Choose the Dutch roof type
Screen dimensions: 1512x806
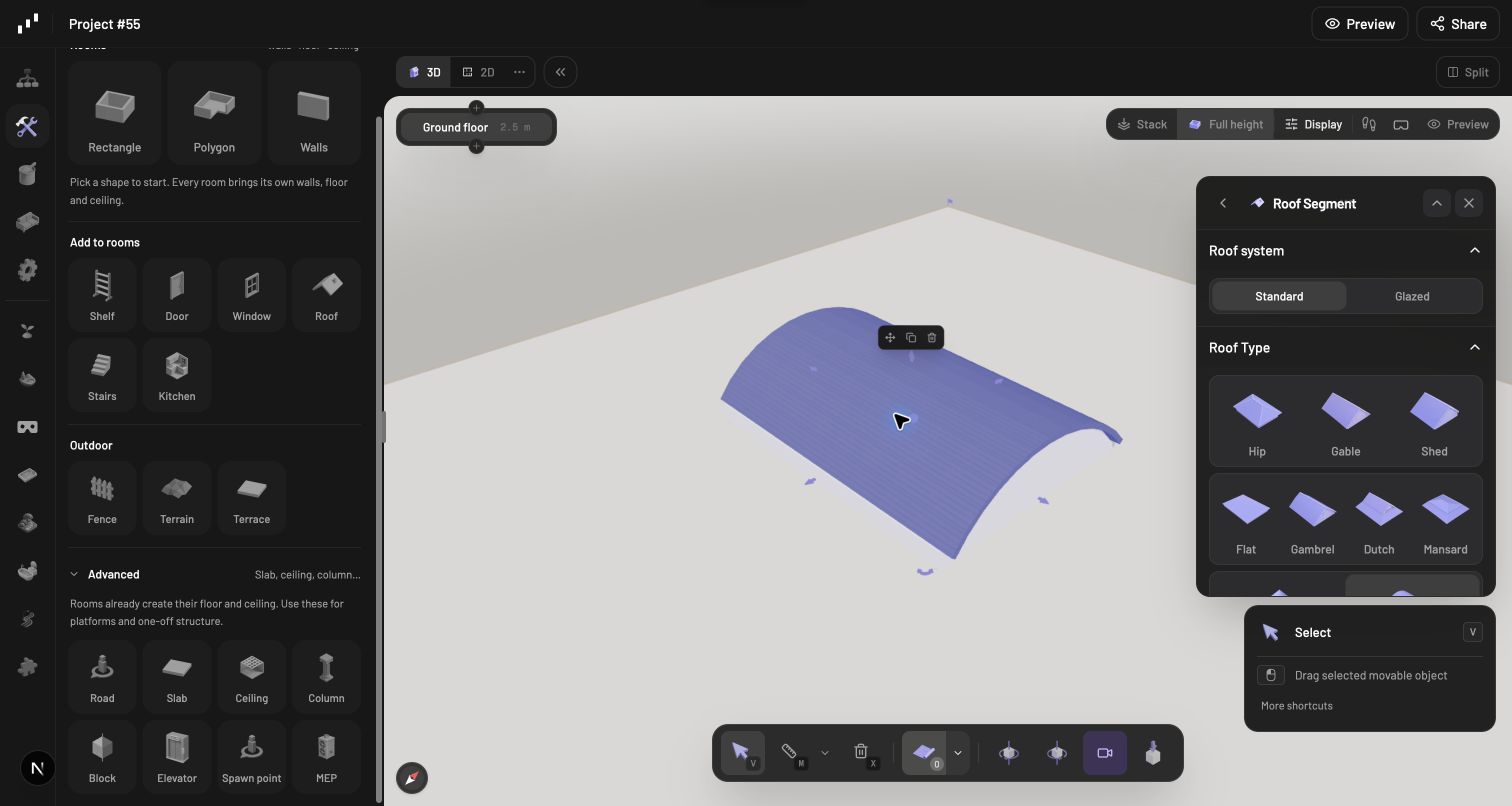(1379, 519)
